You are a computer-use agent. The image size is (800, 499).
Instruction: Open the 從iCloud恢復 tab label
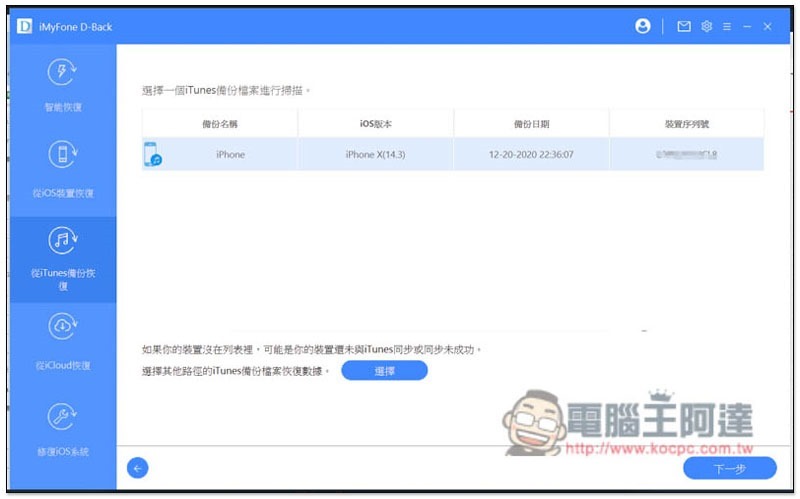click(x=63, y=365)
